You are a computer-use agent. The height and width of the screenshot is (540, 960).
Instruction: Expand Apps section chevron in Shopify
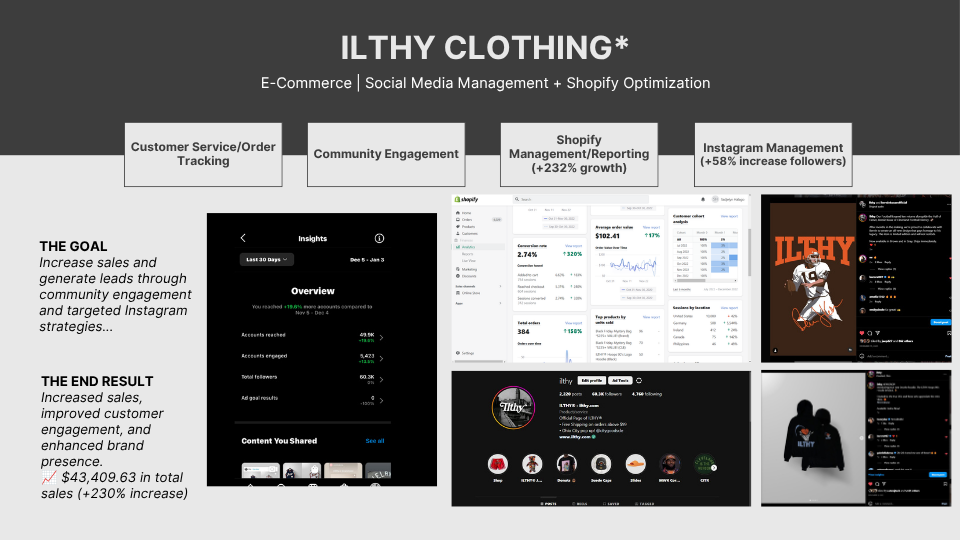[x=500, y=303]
